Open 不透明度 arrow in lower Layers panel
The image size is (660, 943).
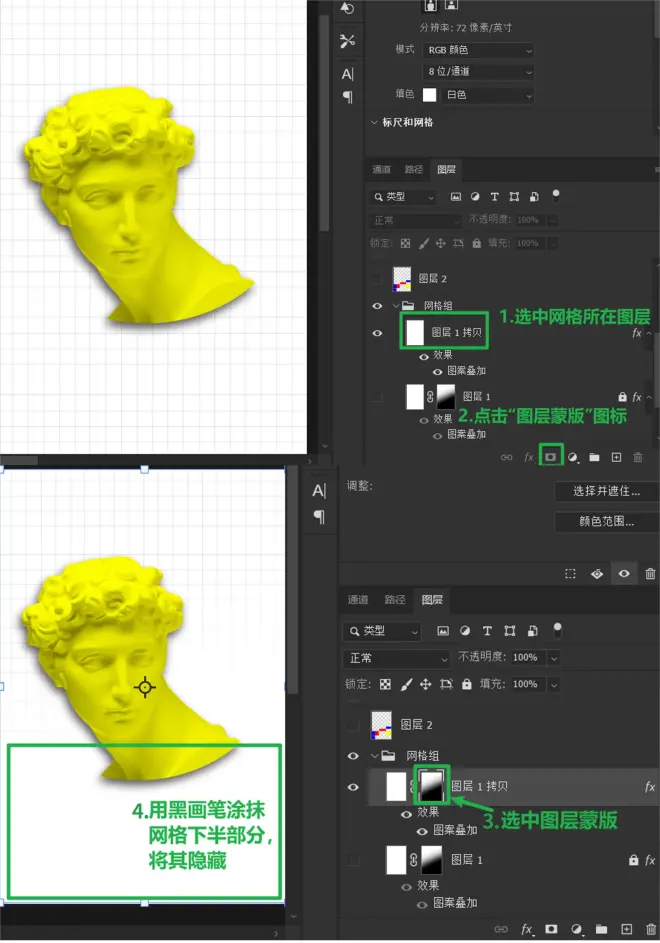(554, 658)
